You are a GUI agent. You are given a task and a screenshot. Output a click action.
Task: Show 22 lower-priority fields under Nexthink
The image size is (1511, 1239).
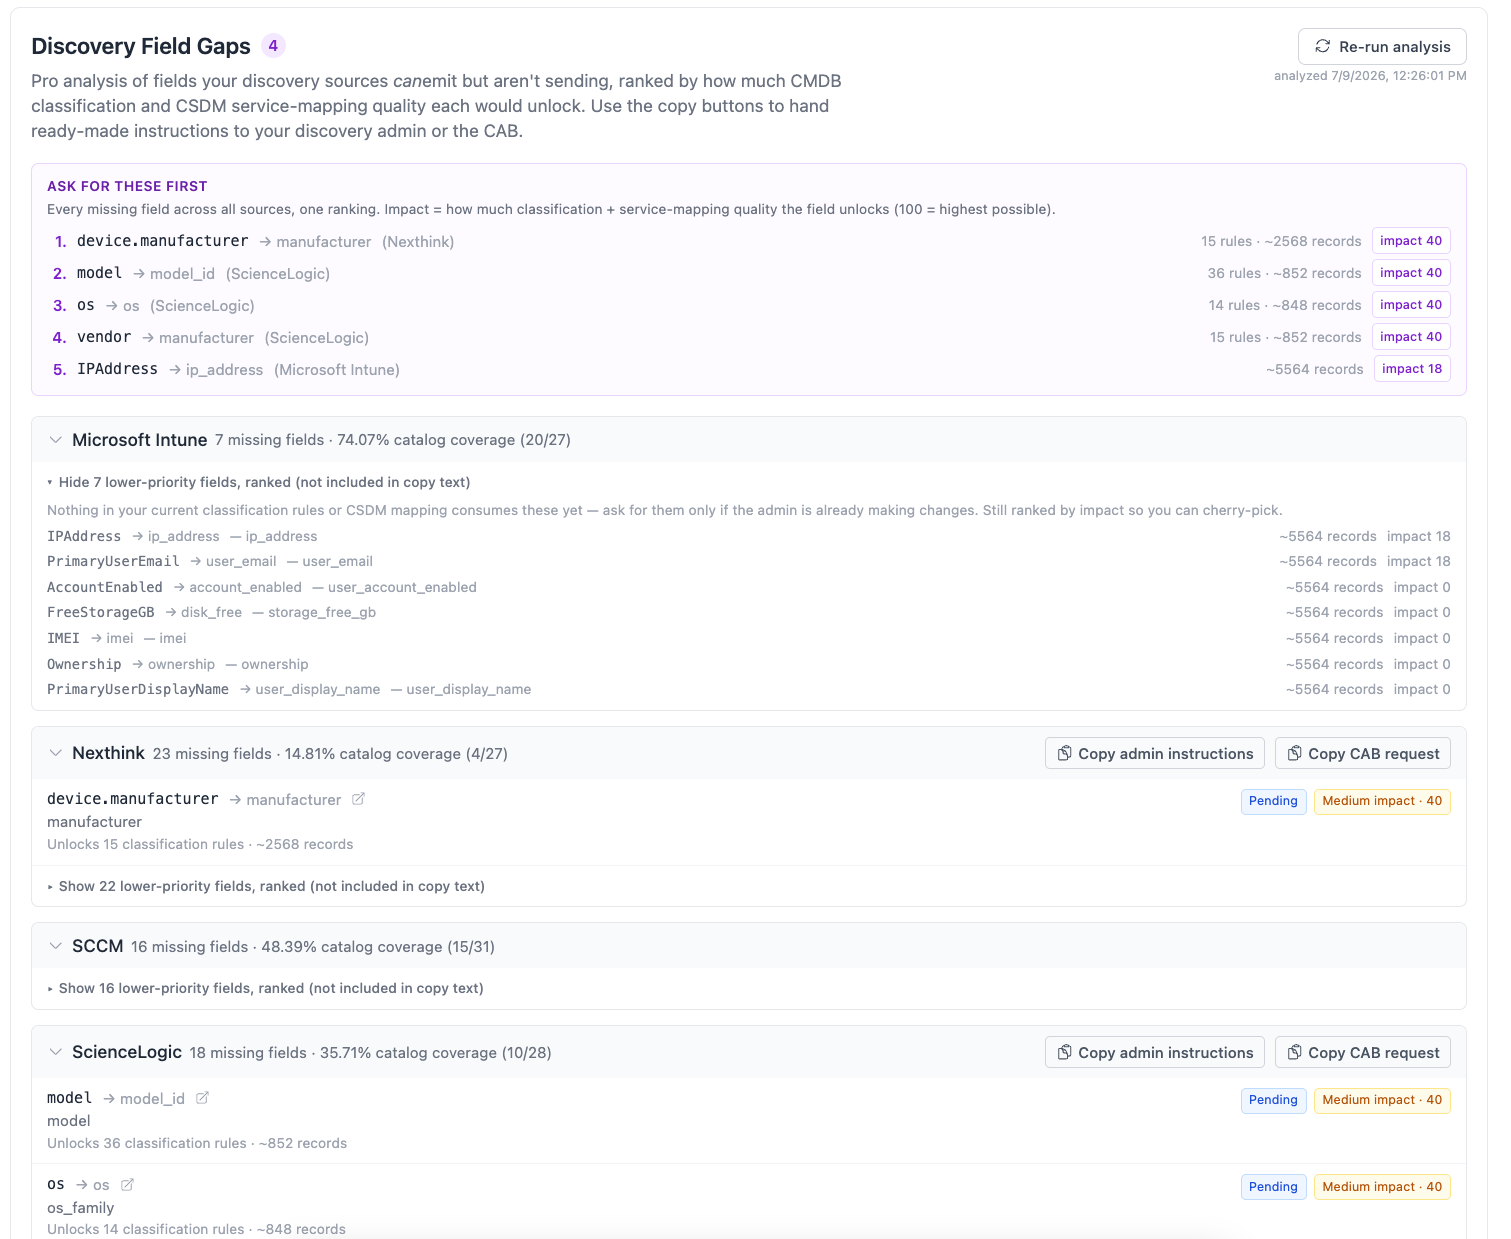266,886
